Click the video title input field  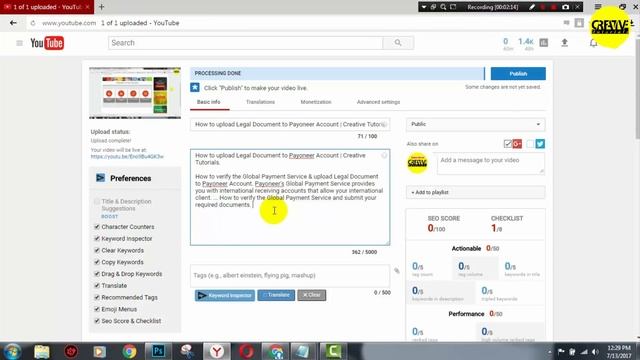290,124
